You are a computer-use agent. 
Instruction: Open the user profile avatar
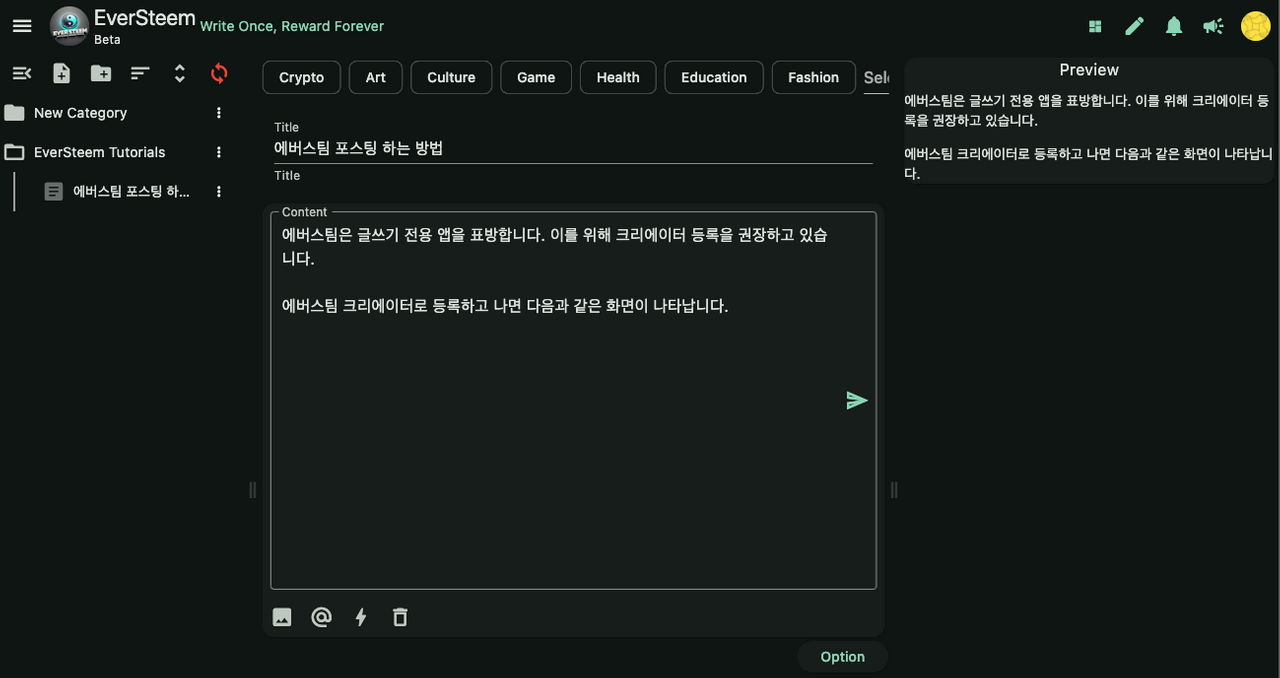point(1256,26)
